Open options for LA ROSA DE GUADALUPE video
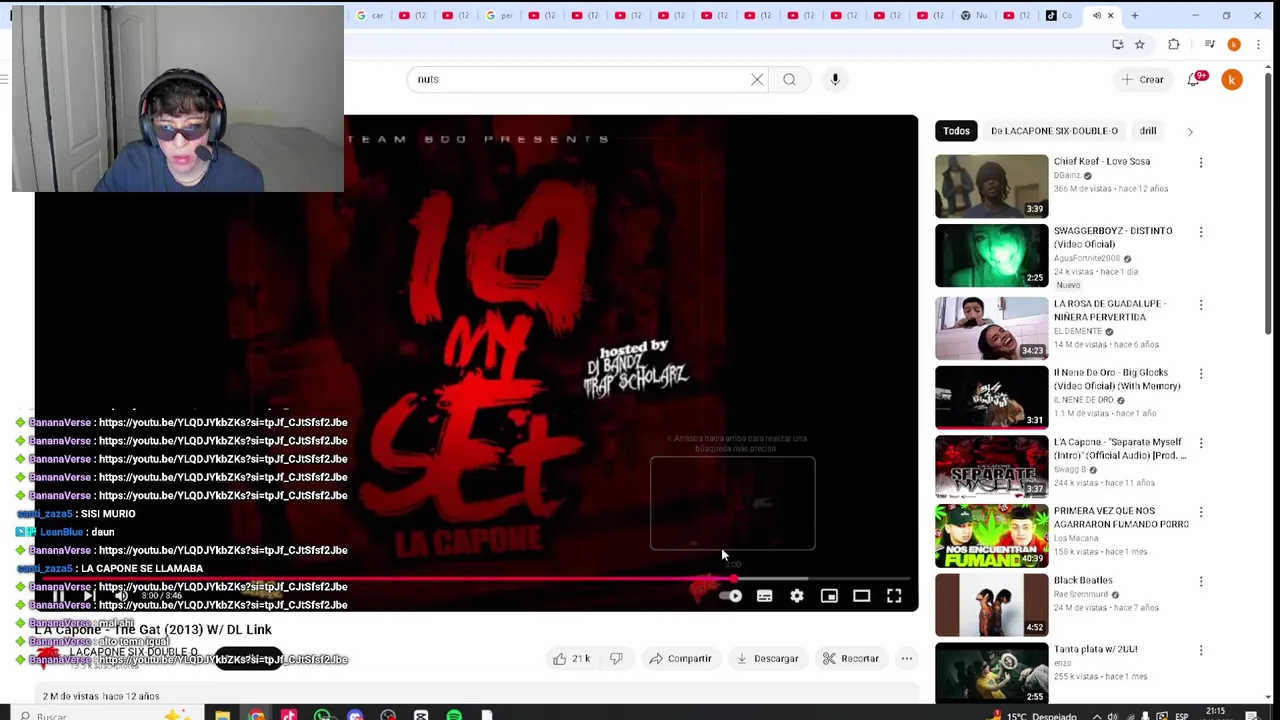Viewport: 1280px width, 720px height. 1201,305
